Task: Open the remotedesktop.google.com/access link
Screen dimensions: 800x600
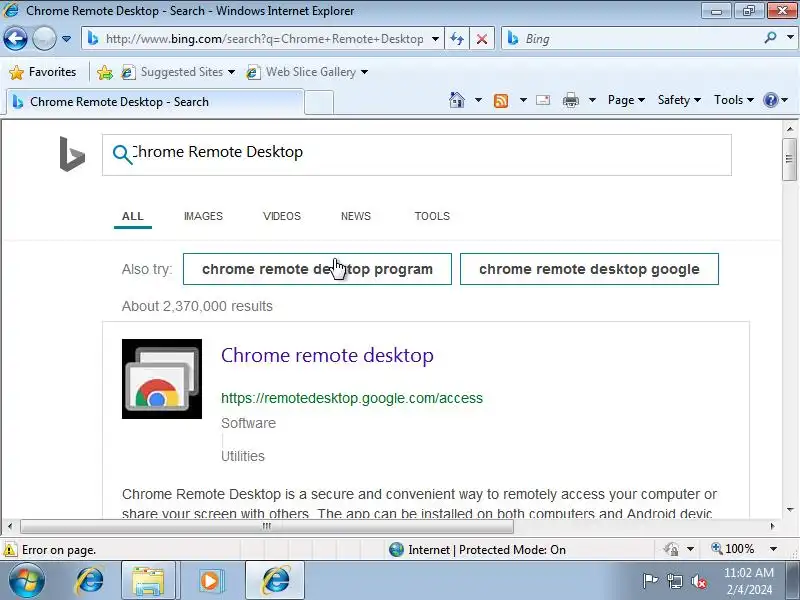Action: point(352,398)
